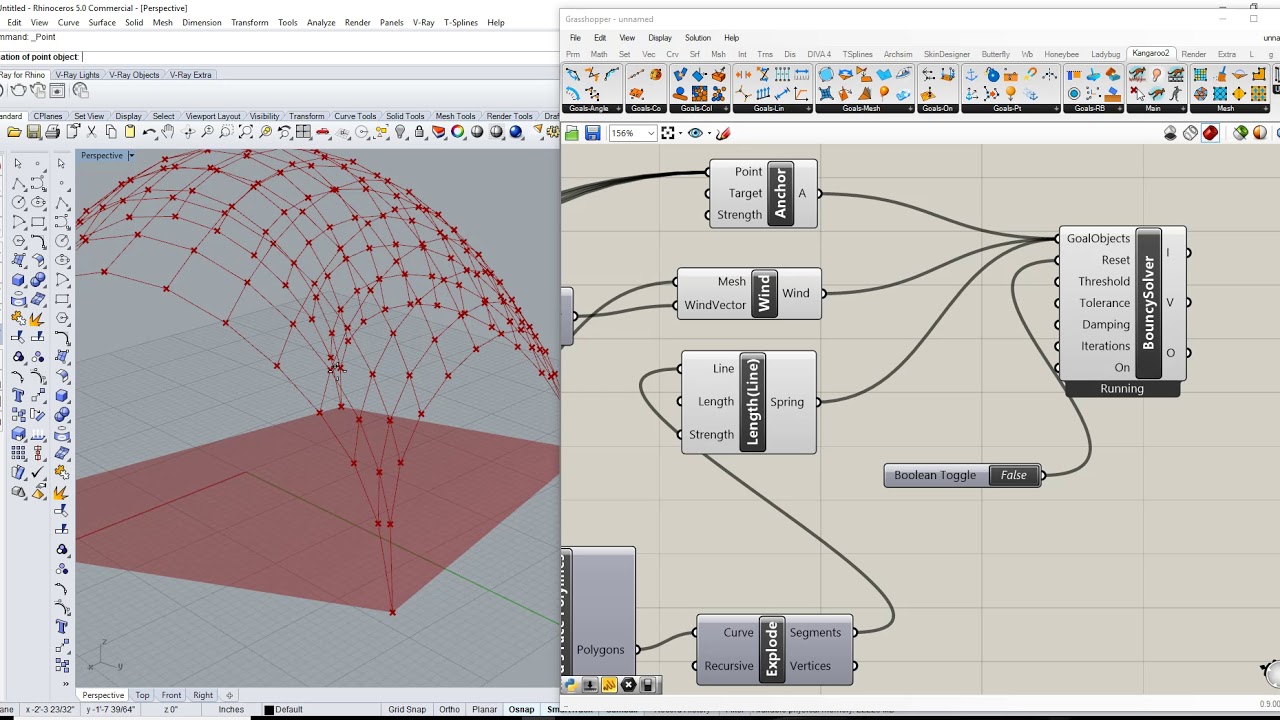
Task: Click the red shaded preview icon
Action: pyautogui.click(x=1210, y=133)
